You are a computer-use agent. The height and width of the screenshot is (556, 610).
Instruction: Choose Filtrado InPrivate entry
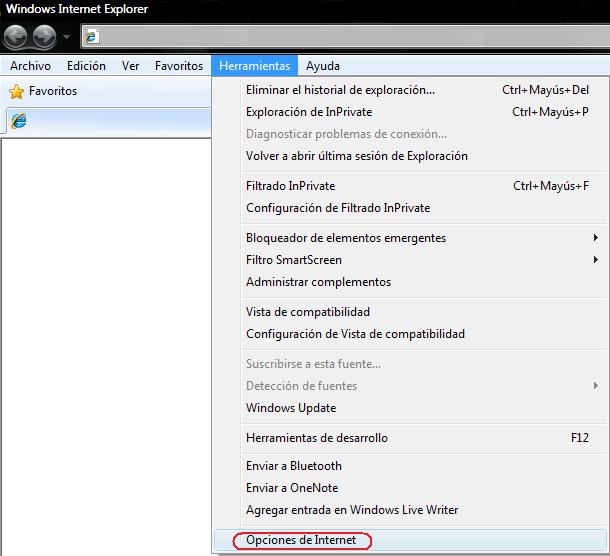coord(412,186)
